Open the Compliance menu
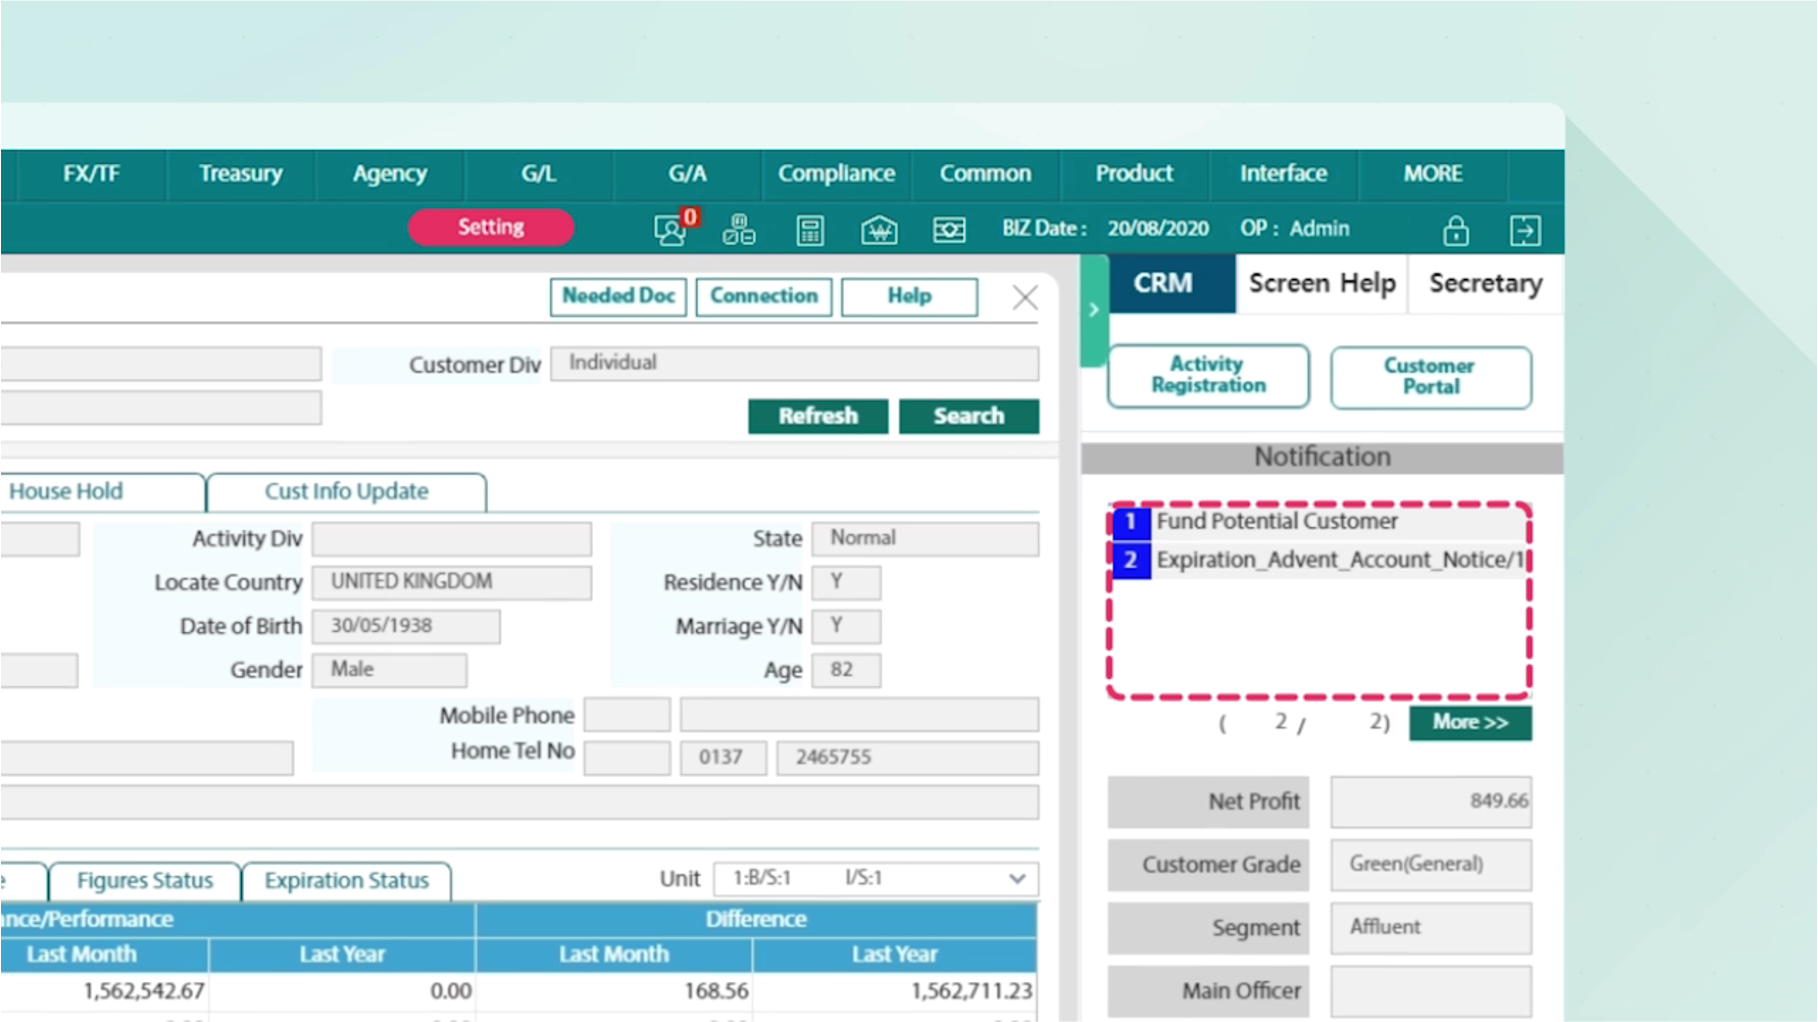This screenshot has height=1022, width=1818. point(836,174)
